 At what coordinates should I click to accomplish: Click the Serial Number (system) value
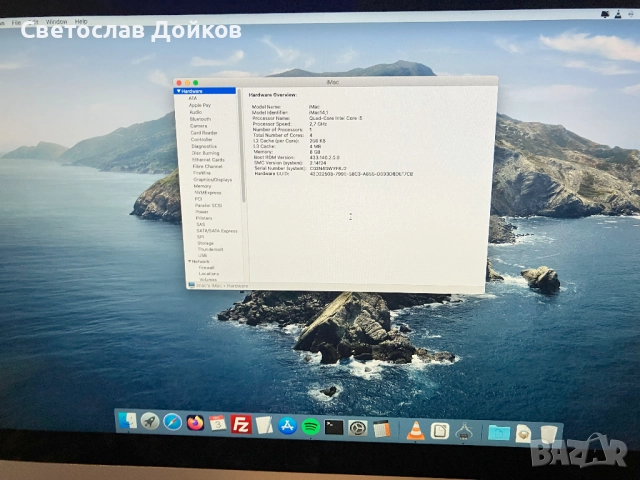tap(328, 168)
